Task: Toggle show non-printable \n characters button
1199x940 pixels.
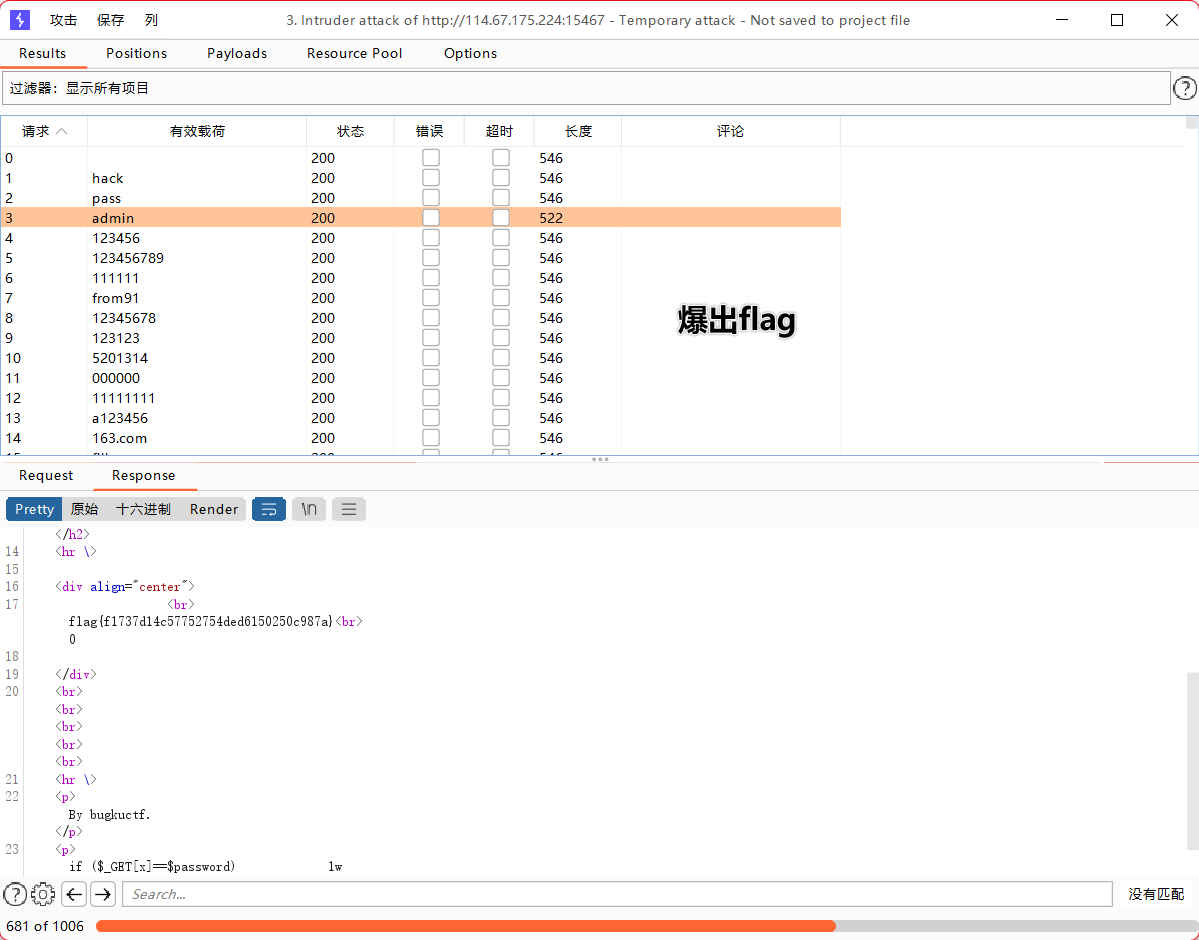Action: 309,509
